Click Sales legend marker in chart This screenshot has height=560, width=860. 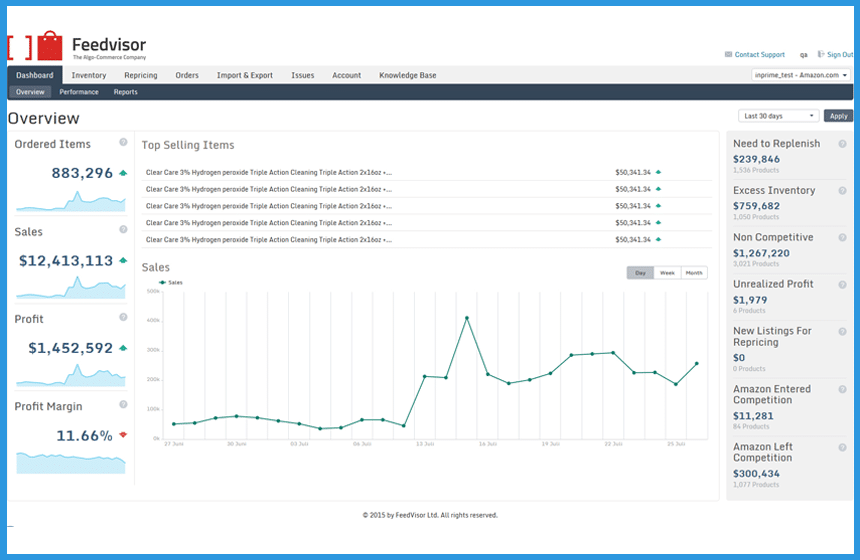click(162, 282)
